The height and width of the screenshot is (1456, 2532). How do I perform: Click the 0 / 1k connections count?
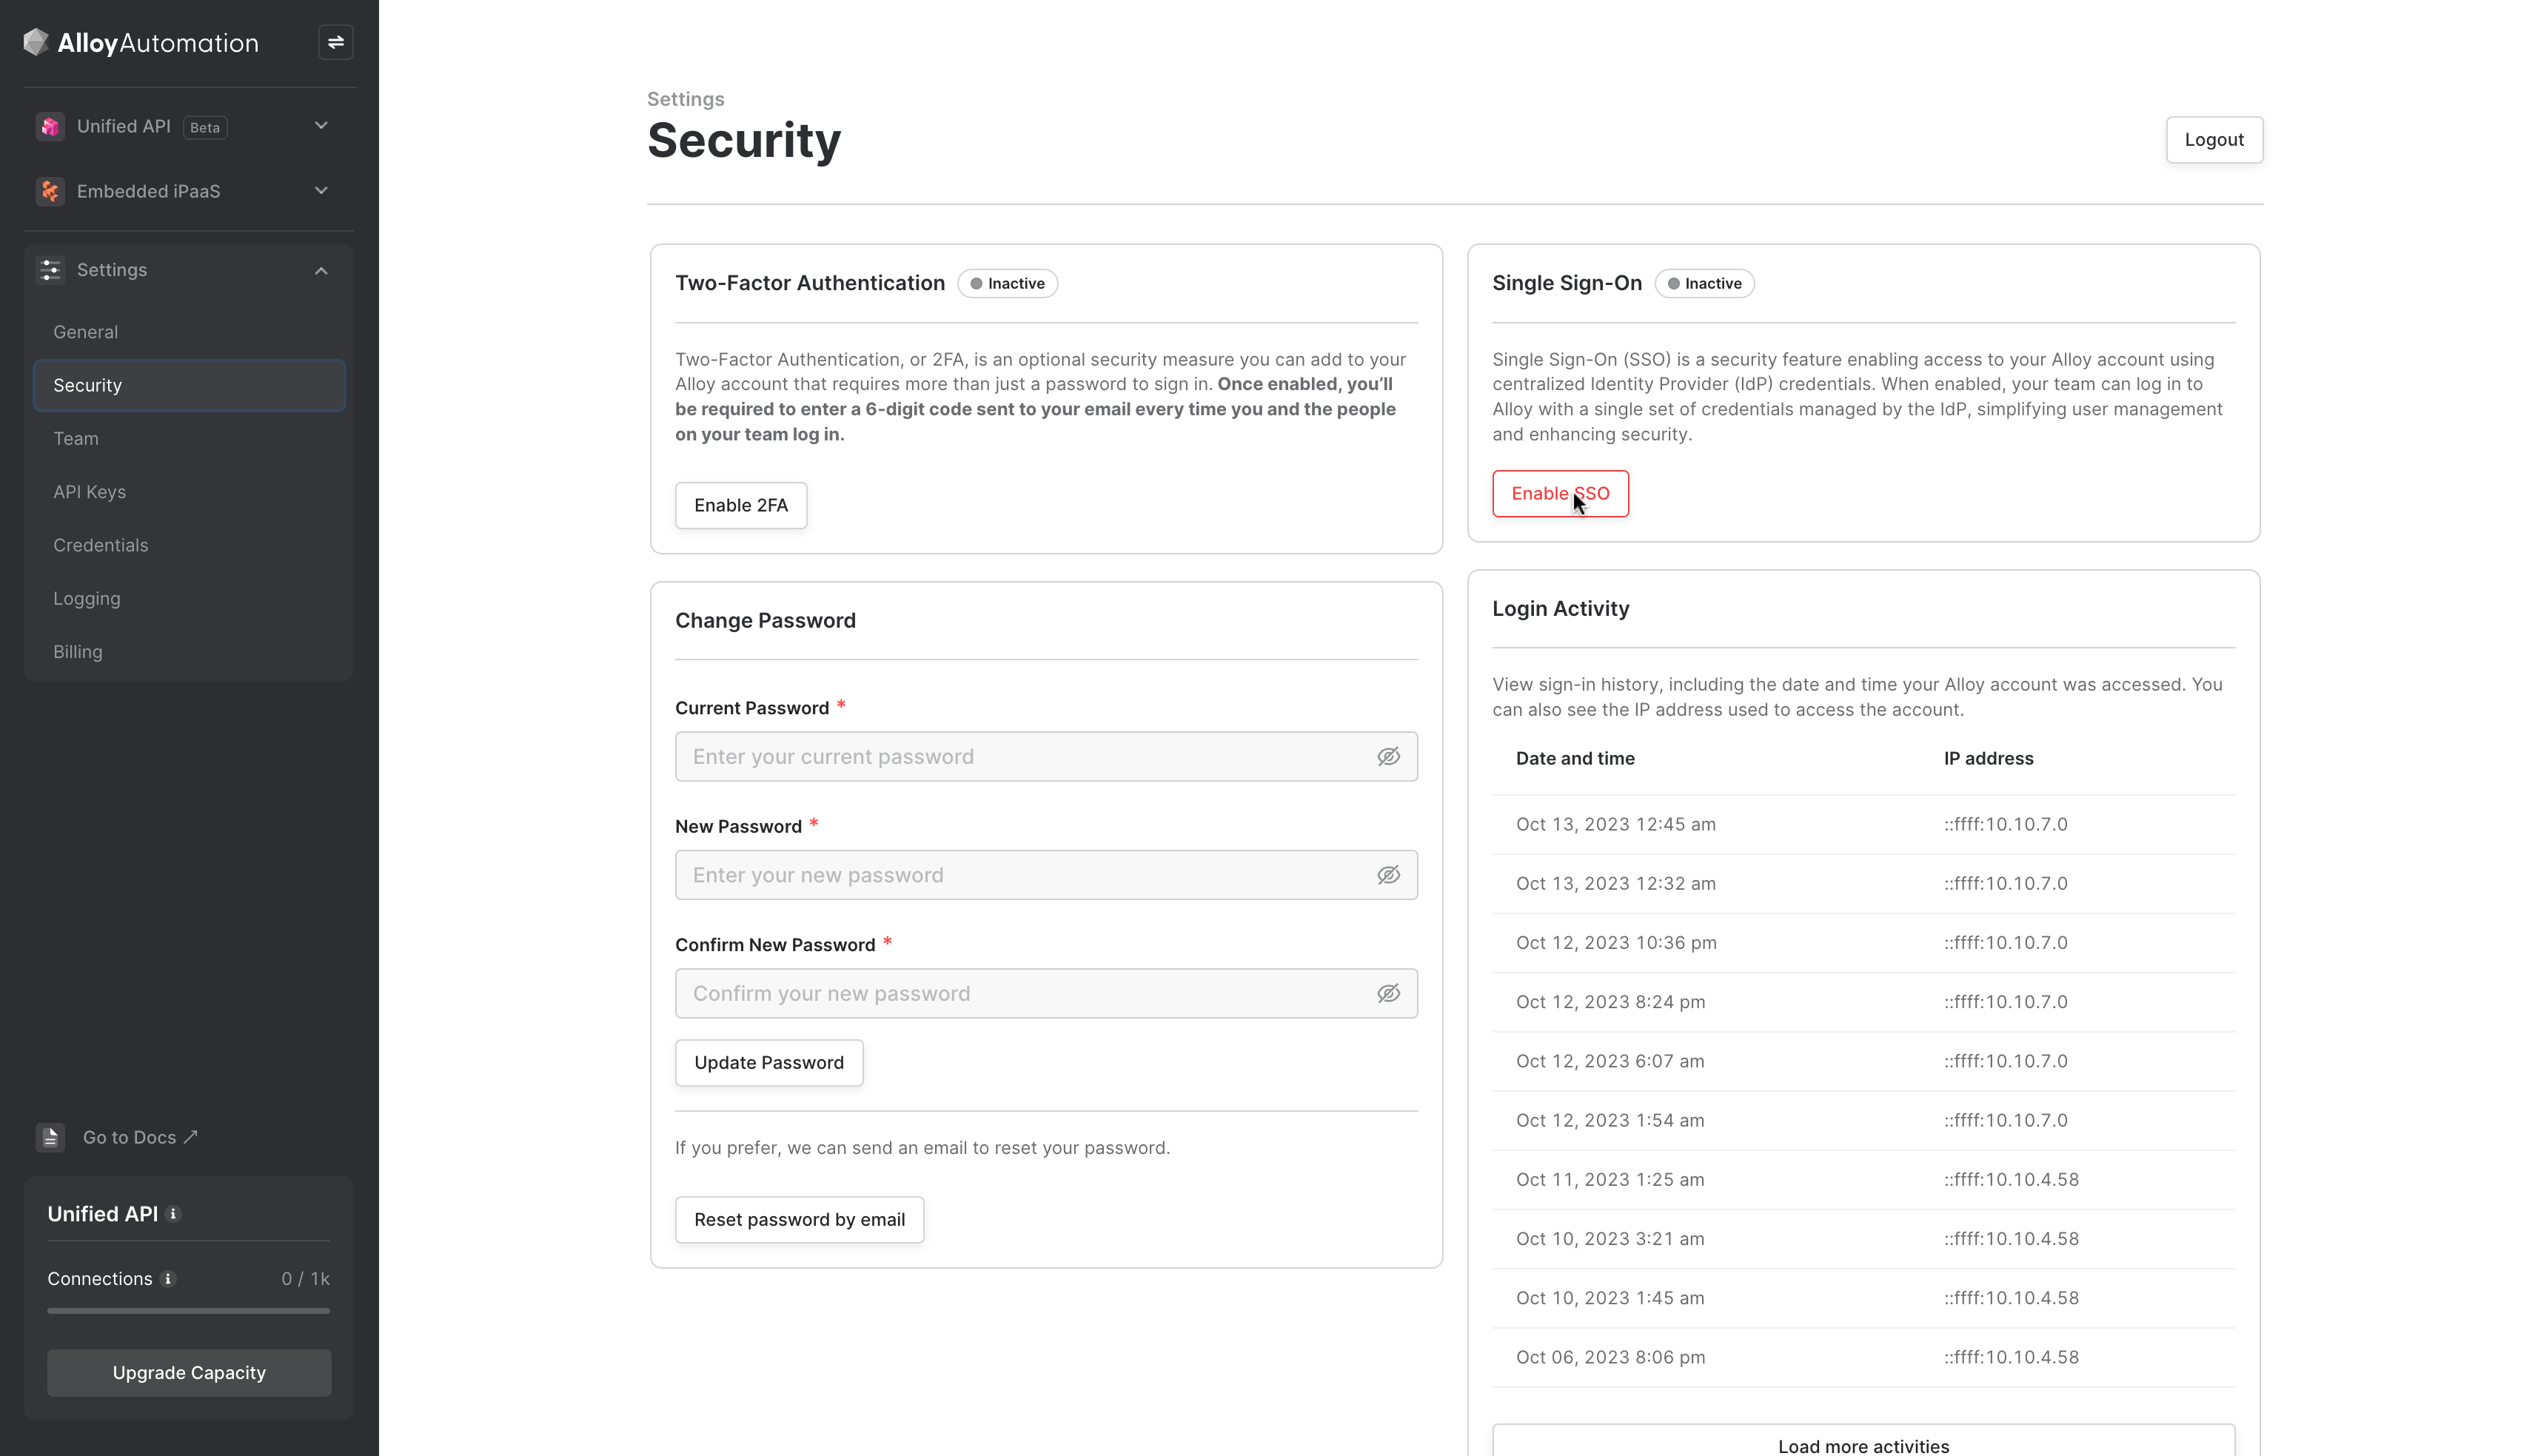(x=305, y=1279)
